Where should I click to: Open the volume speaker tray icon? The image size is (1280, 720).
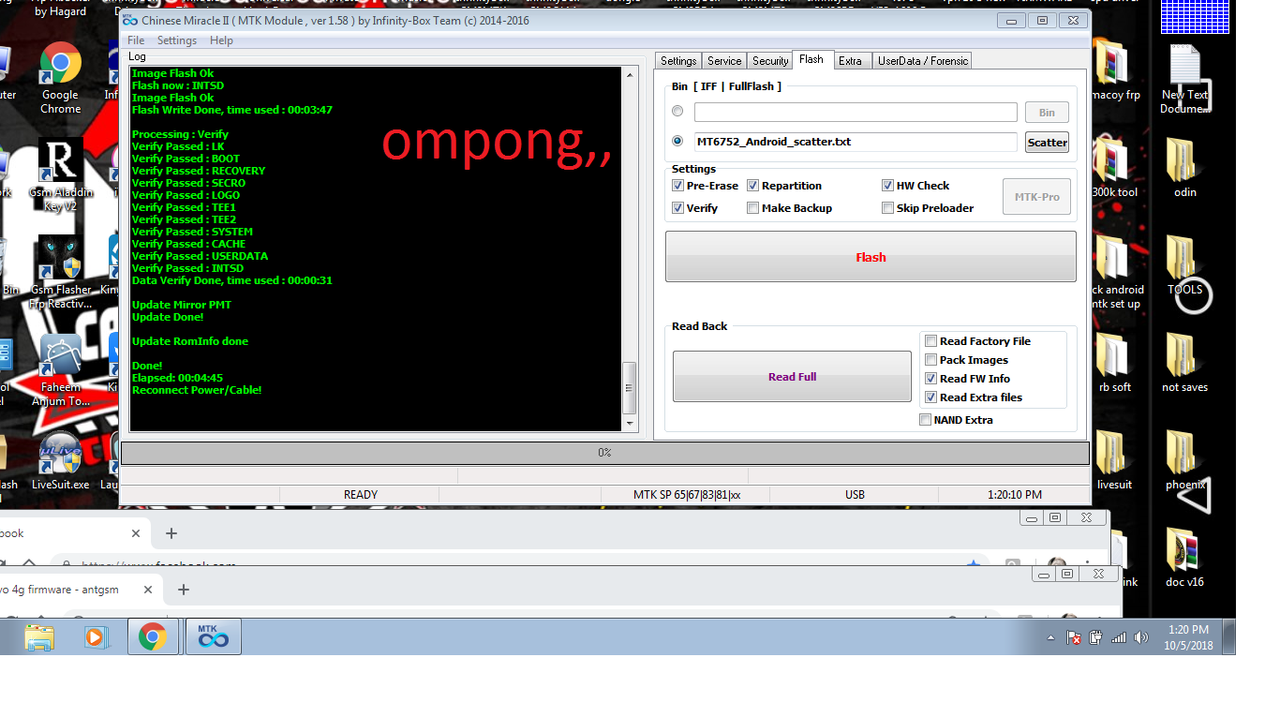point(1141,638)
